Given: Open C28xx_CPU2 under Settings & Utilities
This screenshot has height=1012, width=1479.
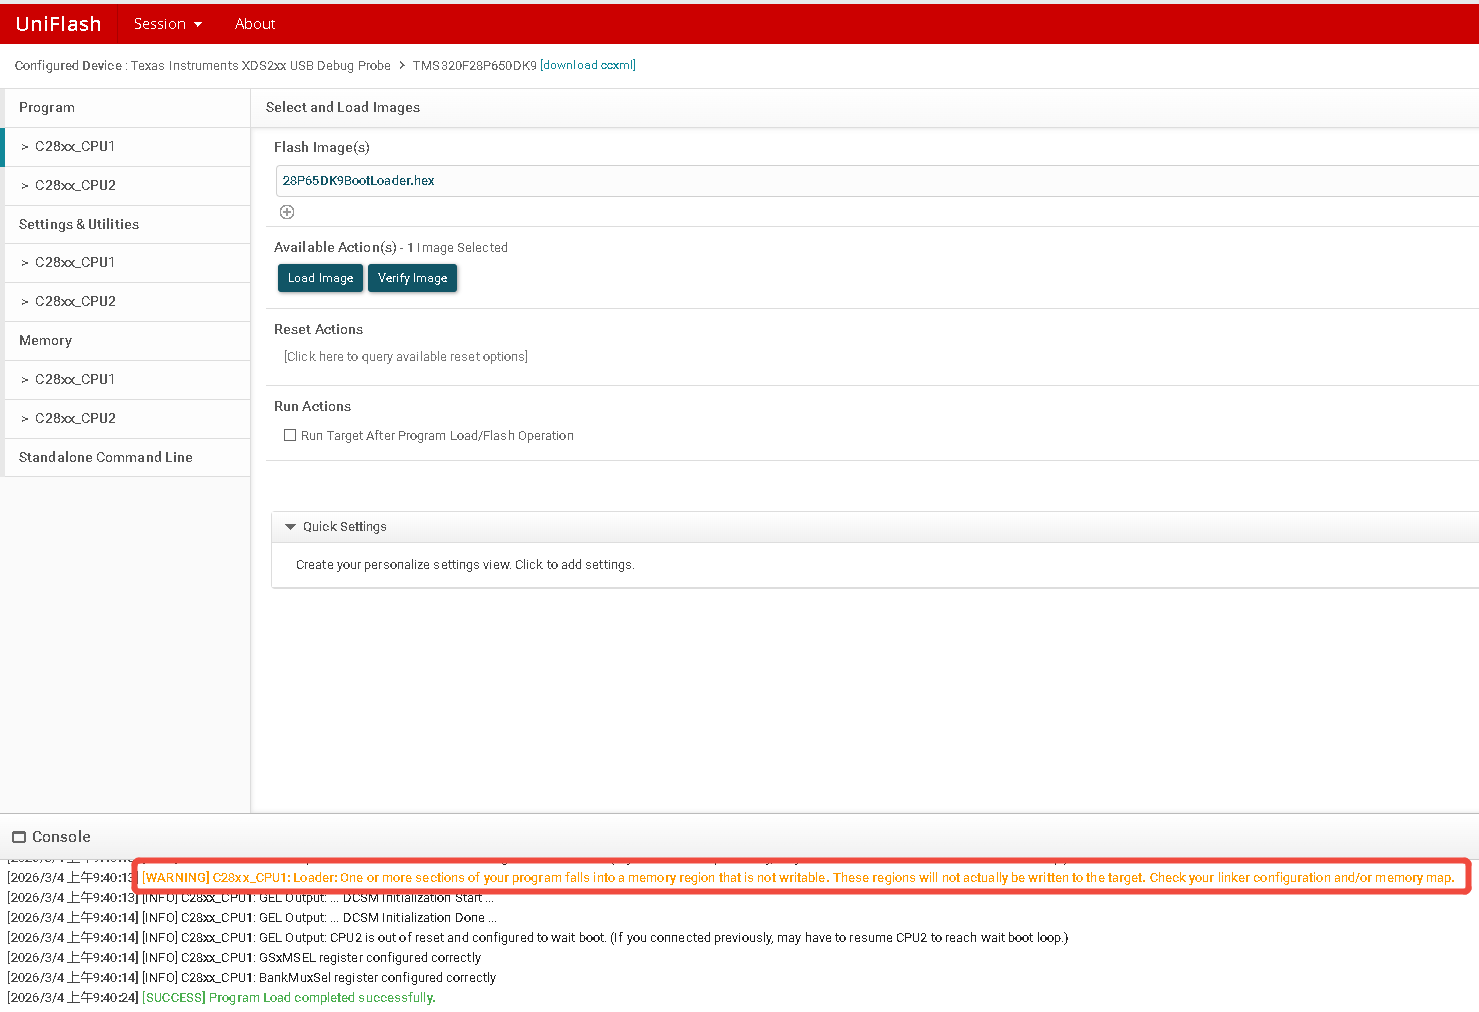Looking at the screenshot, I should [x=127, y=302].
